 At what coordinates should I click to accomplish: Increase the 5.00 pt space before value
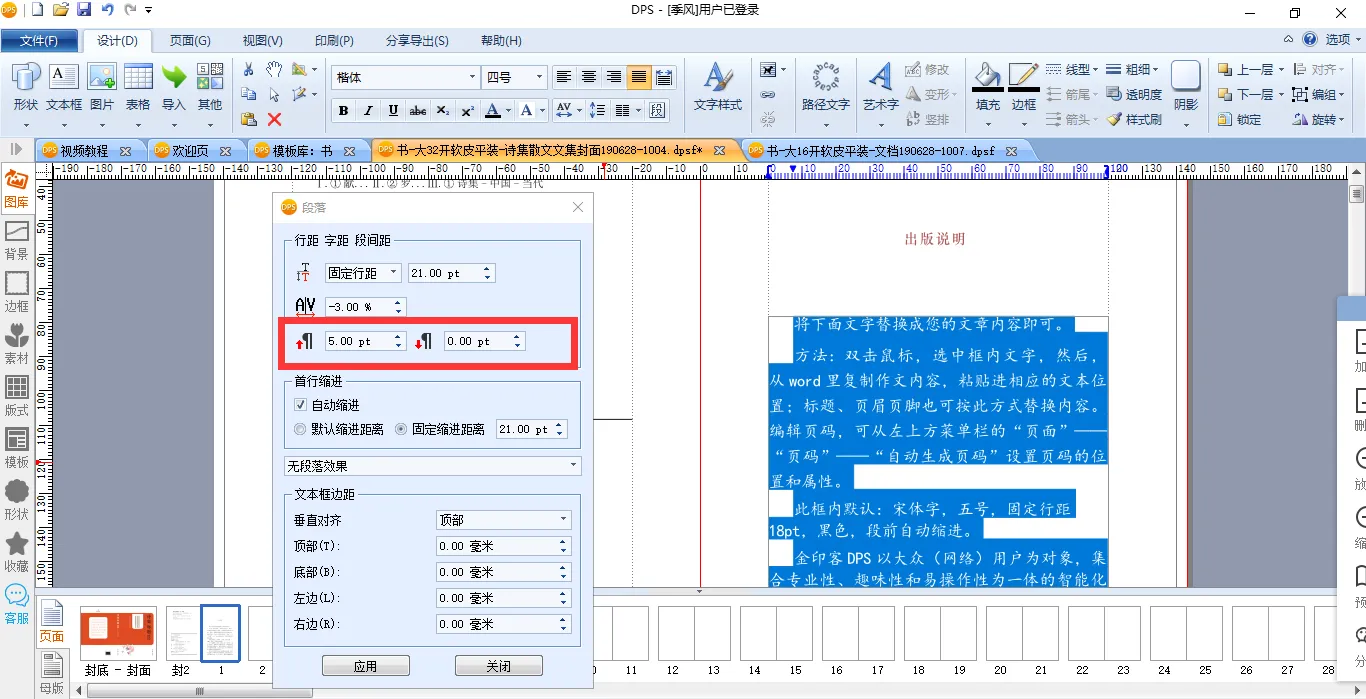(x=399, y=336)
